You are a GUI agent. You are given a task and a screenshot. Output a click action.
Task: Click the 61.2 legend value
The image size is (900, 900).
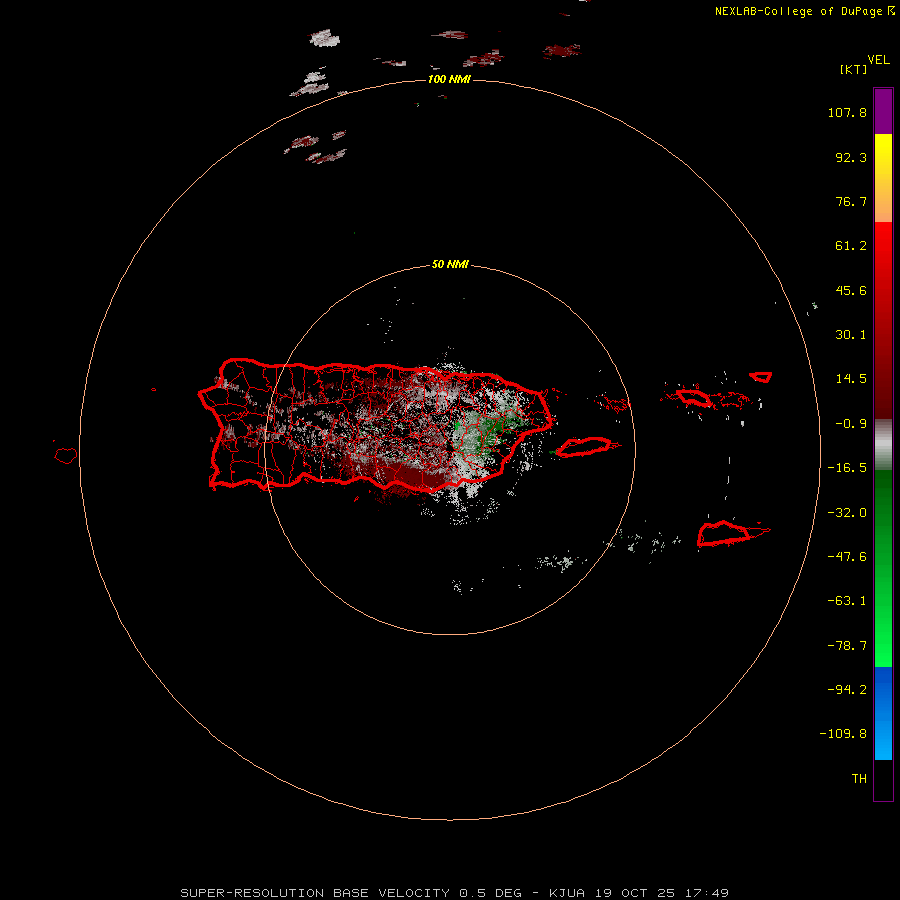[851, 246]
